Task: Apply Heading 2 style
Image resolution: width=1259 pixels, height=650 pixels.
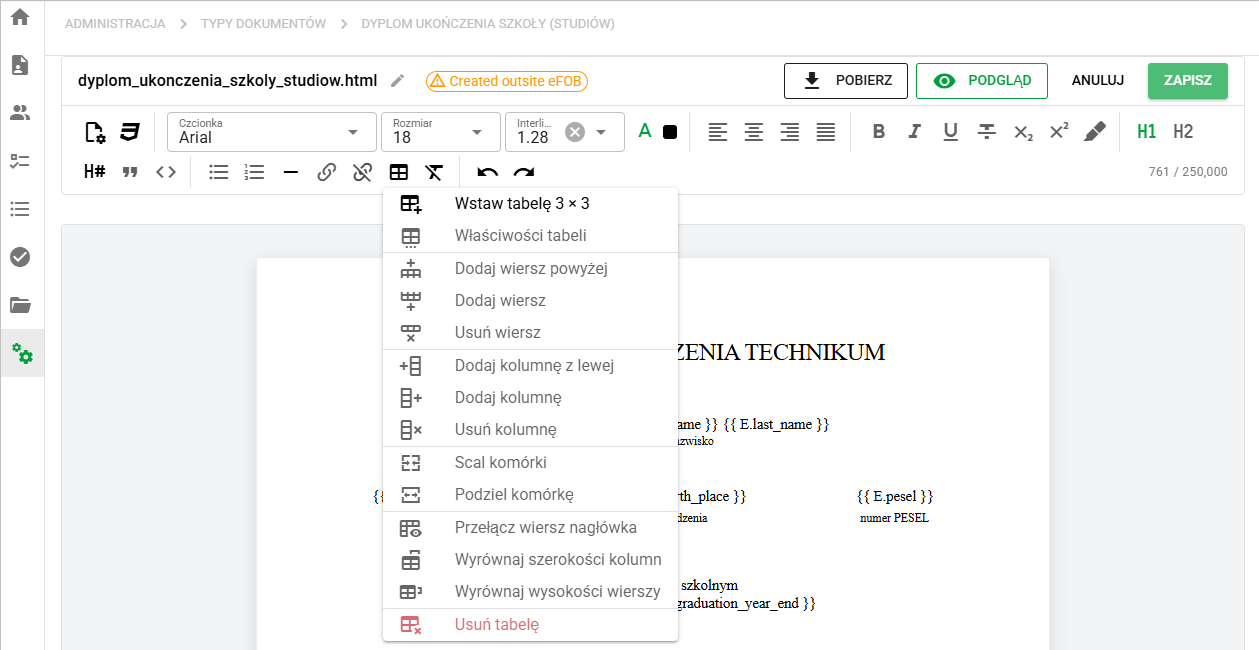Action: [x=1183, y=132]
